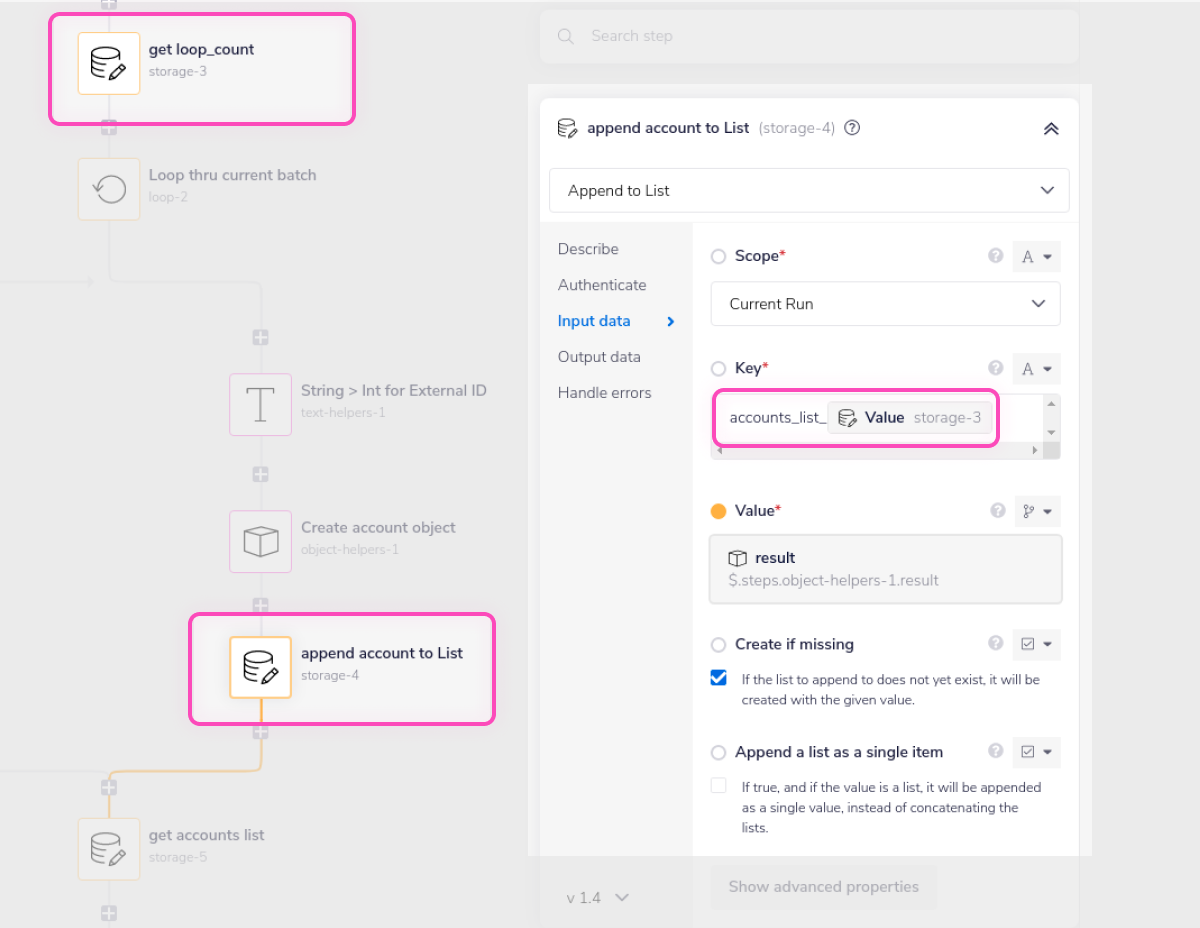Click the get accounts list storage icon

click(x=109, y=849)
